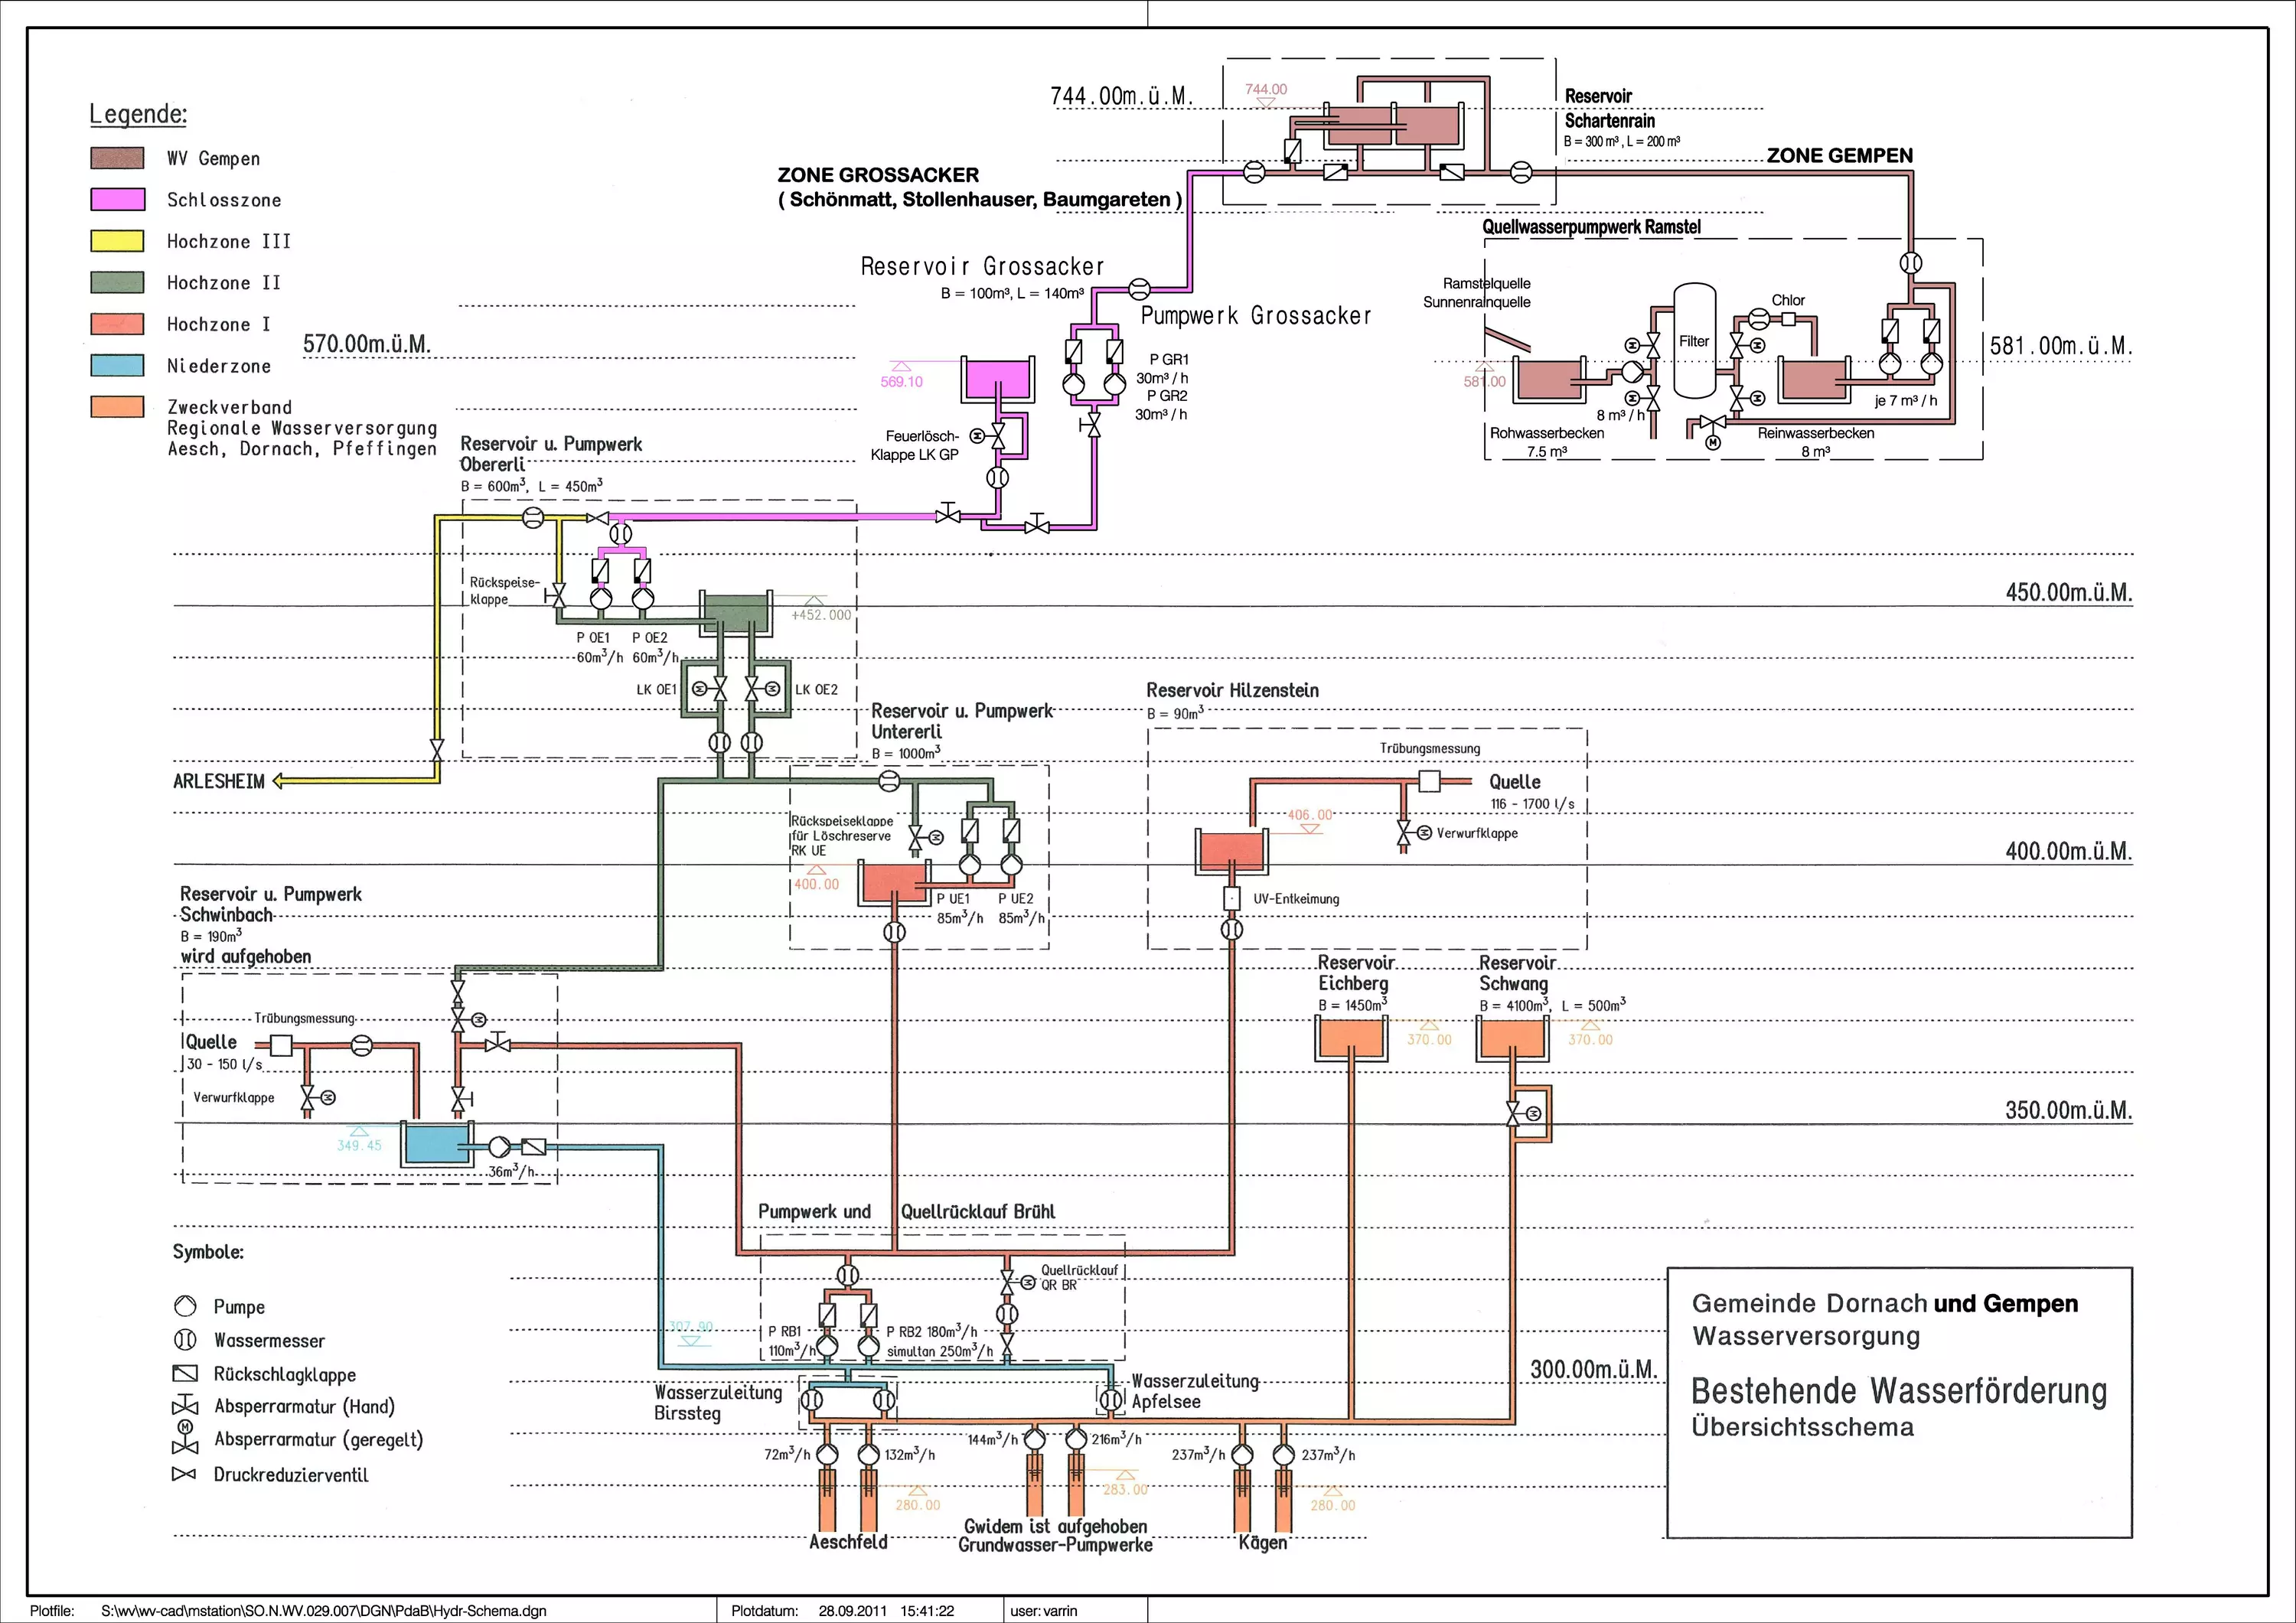Screen dimensions: 2296x1623
Task: Click the Pumpe symbol in the symbol key
Action: click(185, 1306)
